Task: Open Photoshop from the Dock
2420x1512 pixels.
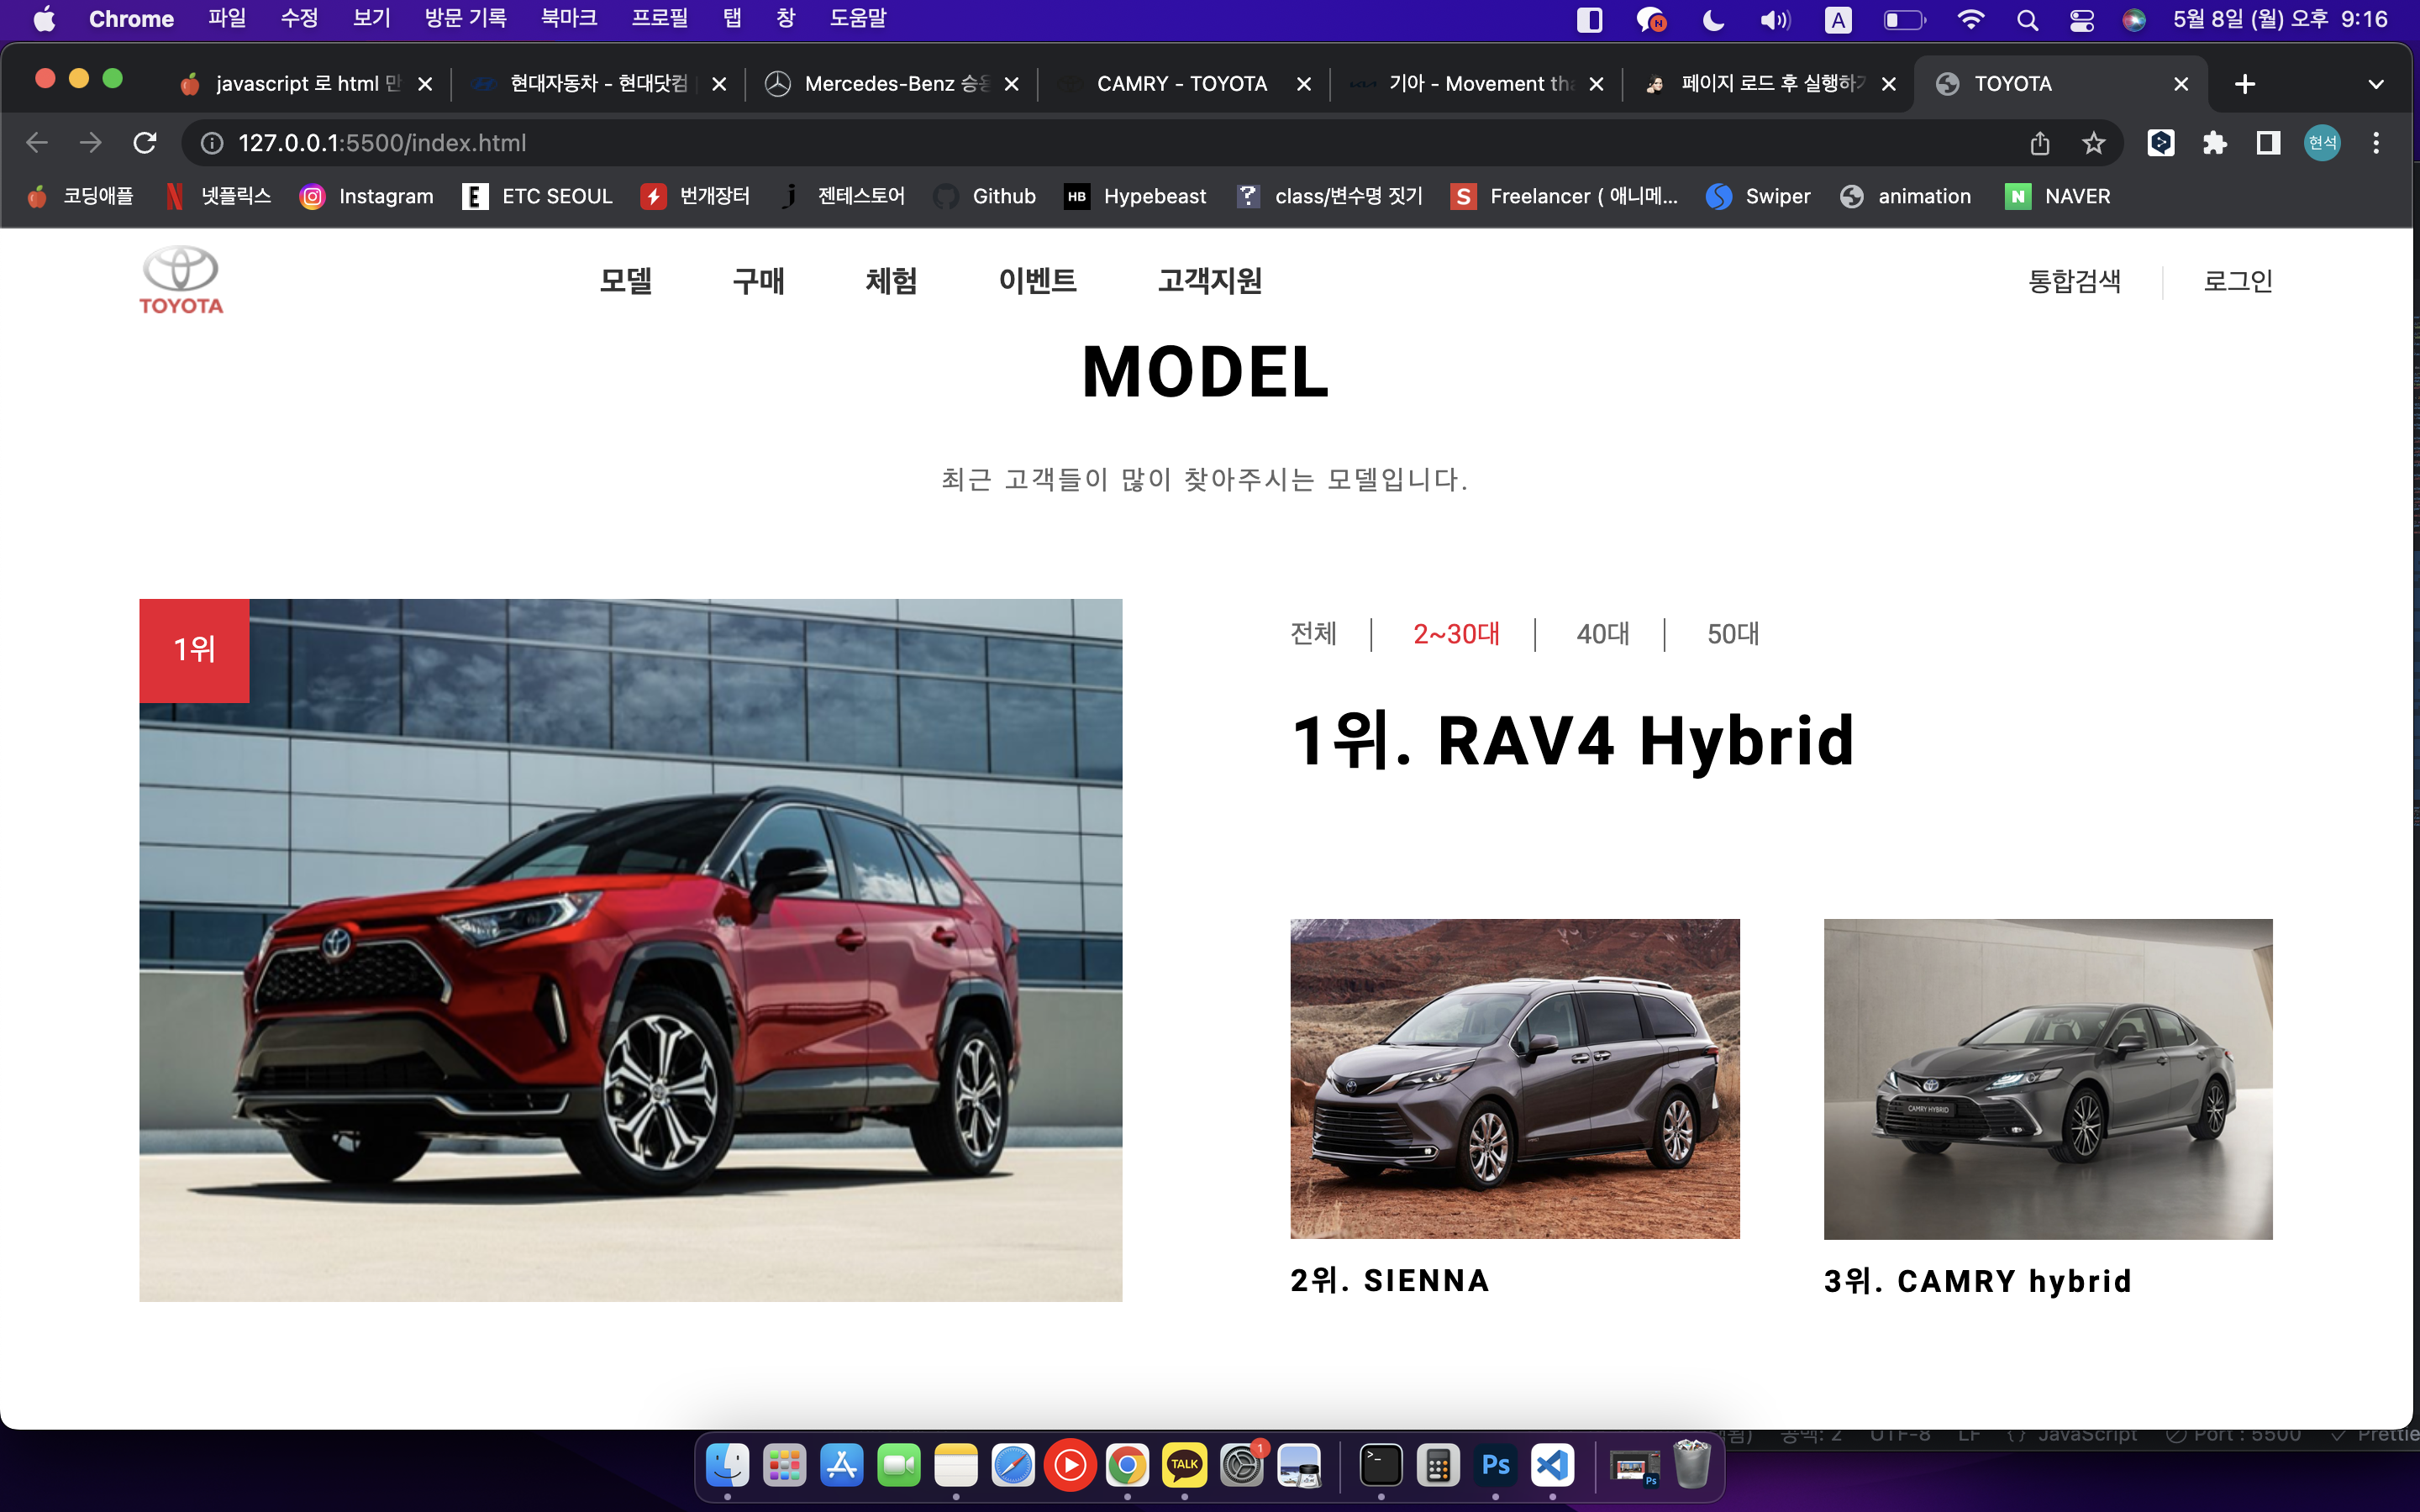Action: point(1495,1466)
